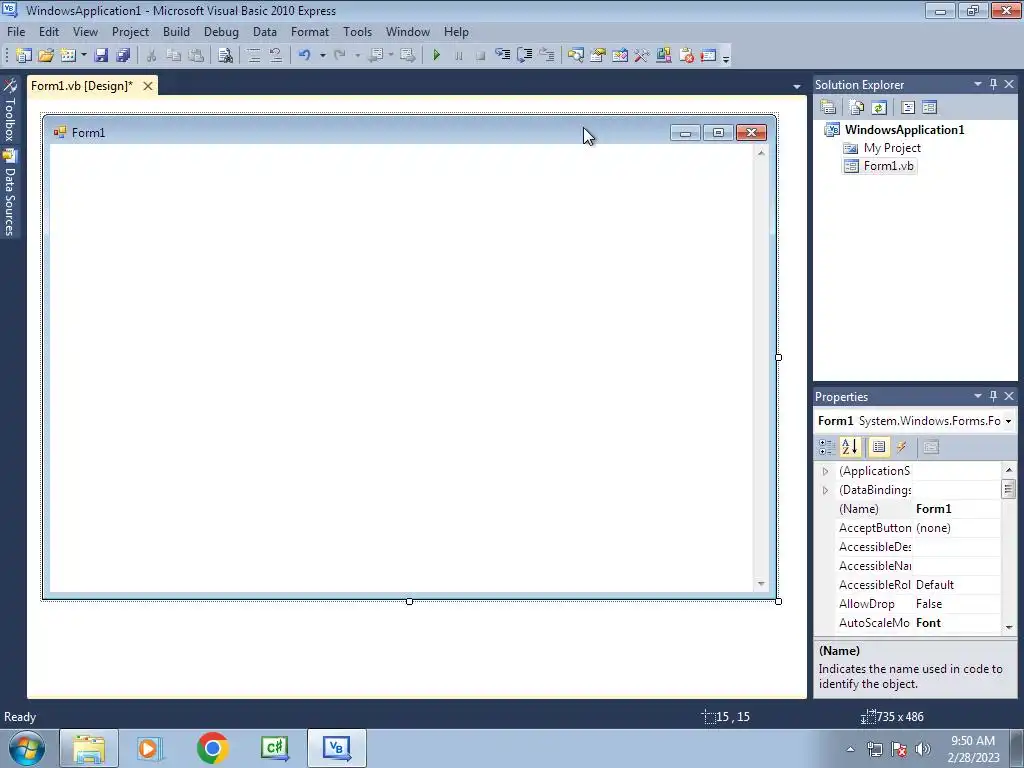Open Windows Start menu orb

(x=25, y=748)
